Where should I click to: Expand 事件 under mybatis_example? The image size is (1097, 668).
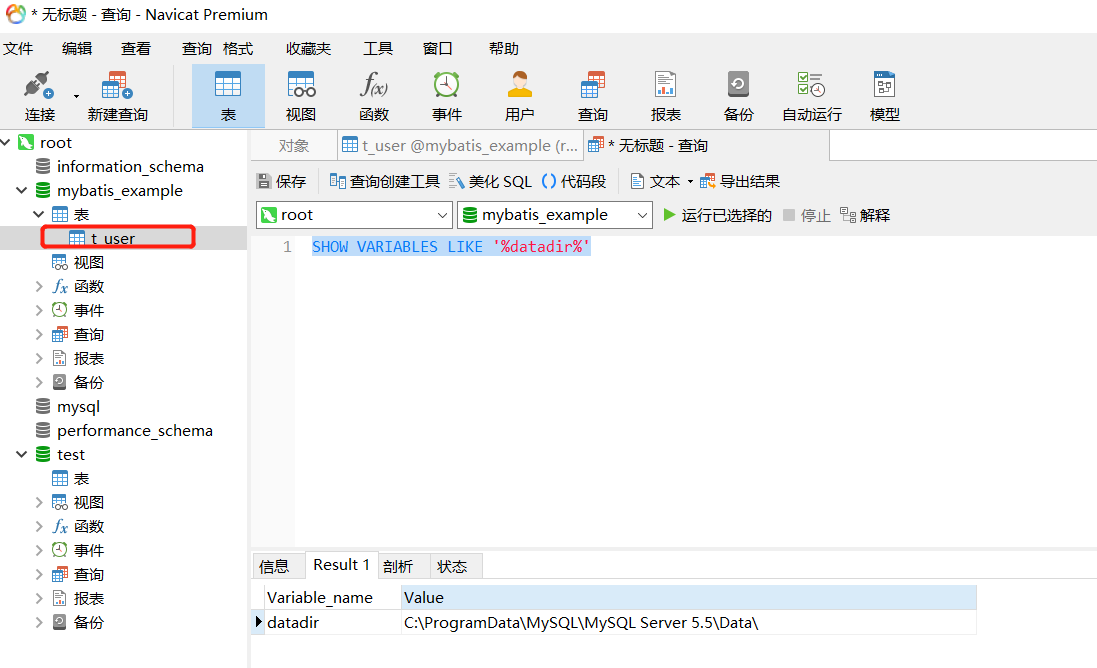point(38,310)
